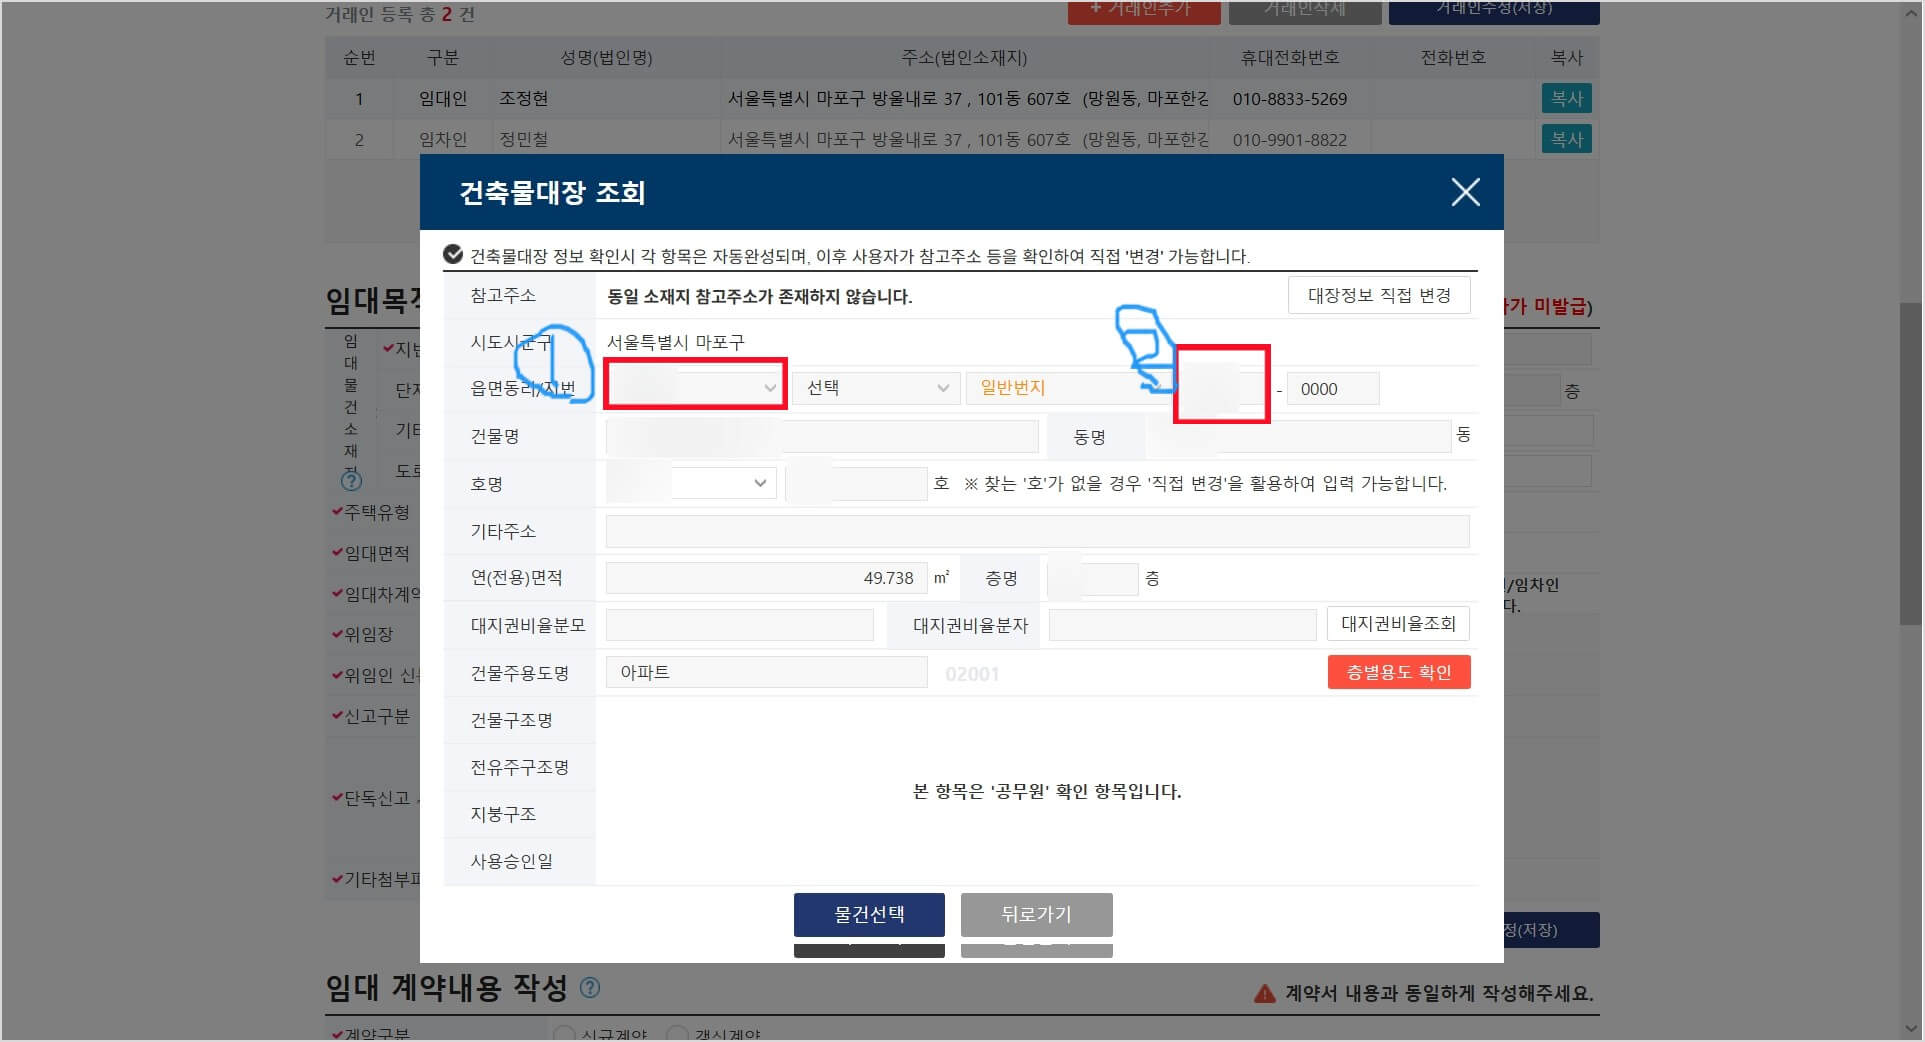The height and width of the screenshot is (1042, 1925).
Task: Click the 물건선택 button
Action: [869, 914]
